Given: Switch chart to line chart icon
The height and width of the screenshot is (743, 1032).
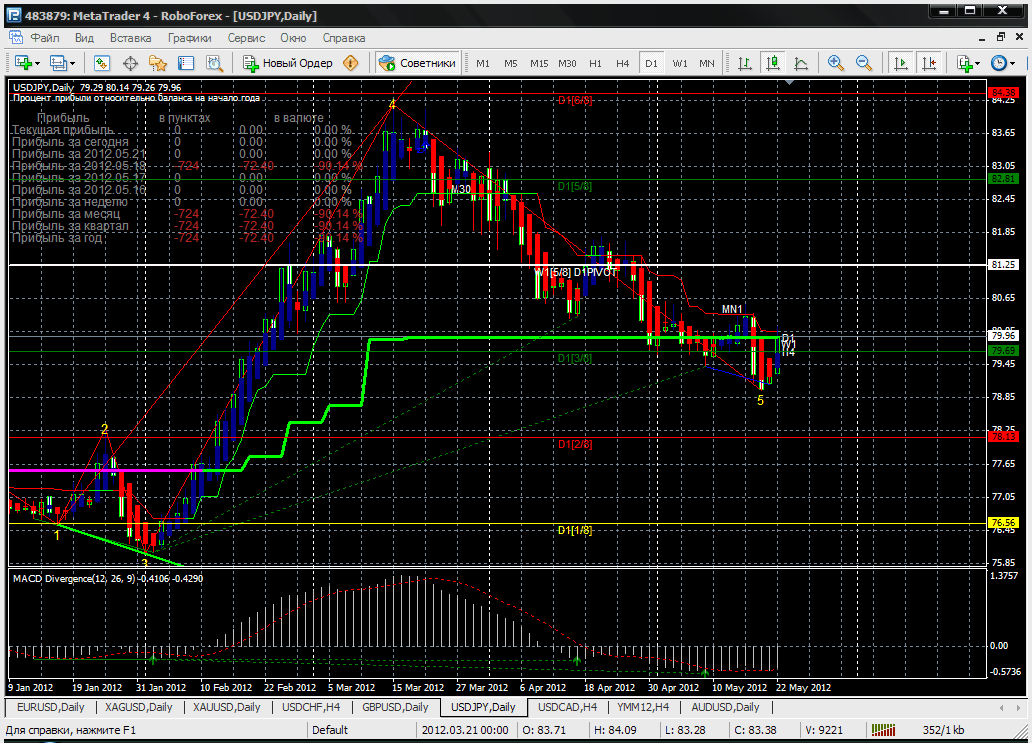Looking at the screenshot, I should [801, 63].
